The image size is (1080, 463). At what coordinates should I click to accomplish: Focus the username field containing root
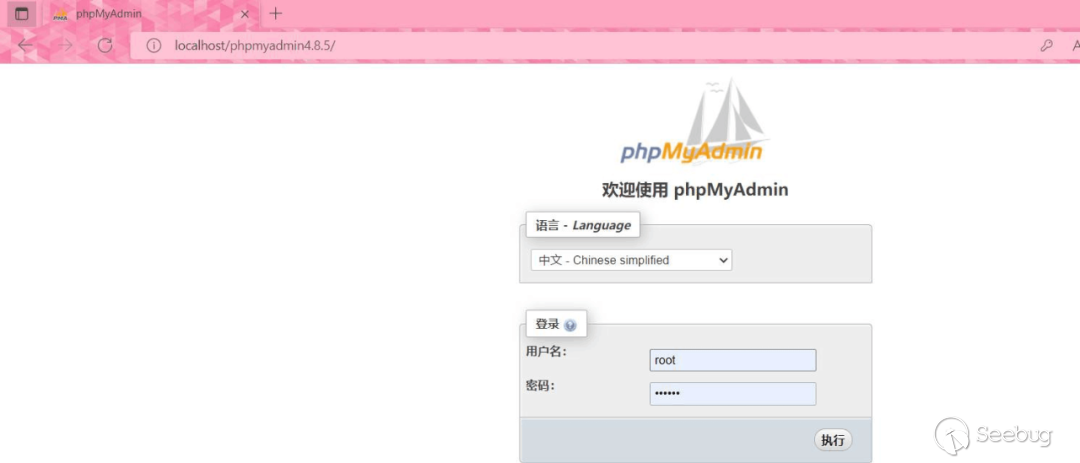pyautogui.click(x=733, y=360)
